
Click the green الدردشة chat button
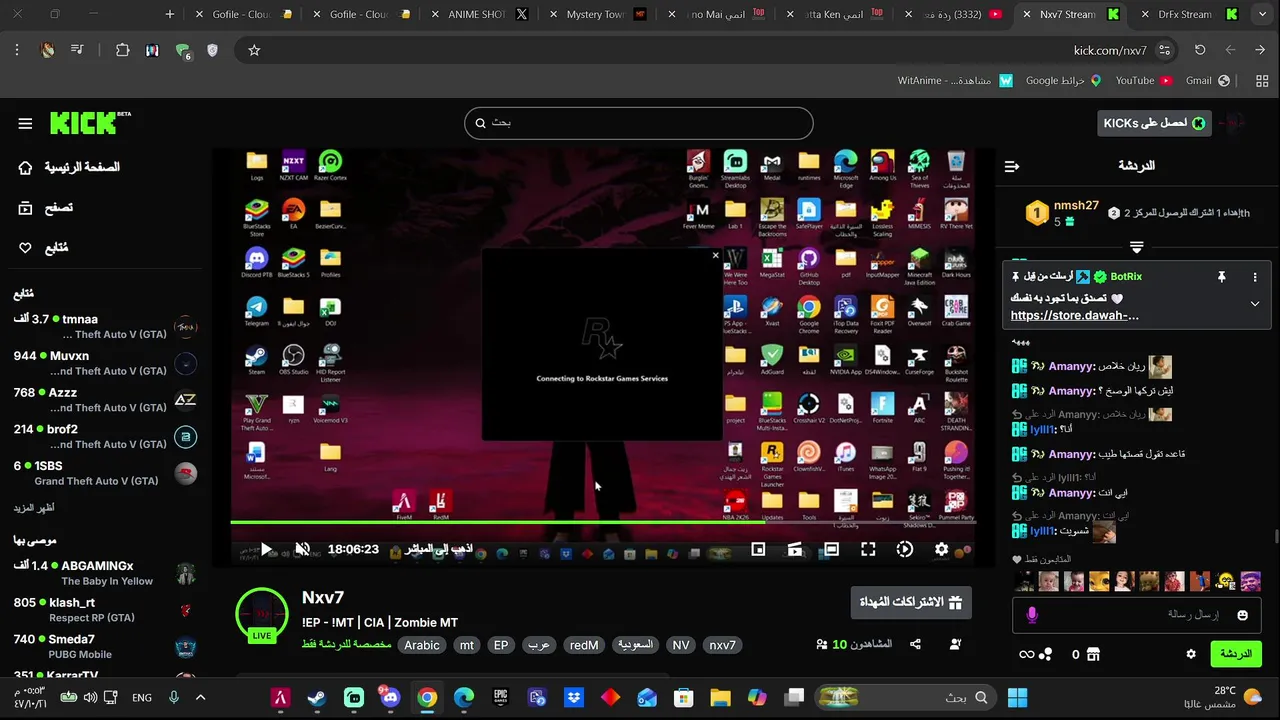tap(1236, 654)
